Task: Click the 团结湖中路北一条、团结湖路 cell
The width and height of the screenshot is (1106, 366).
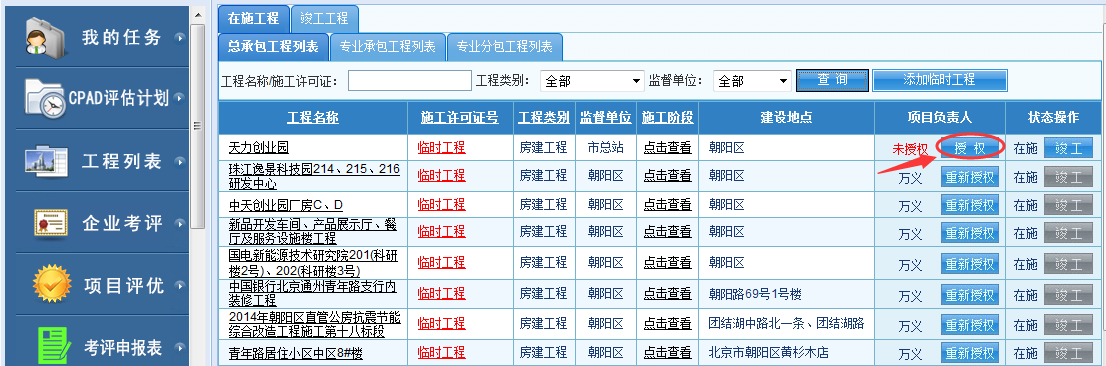Action: click(786, 324)
